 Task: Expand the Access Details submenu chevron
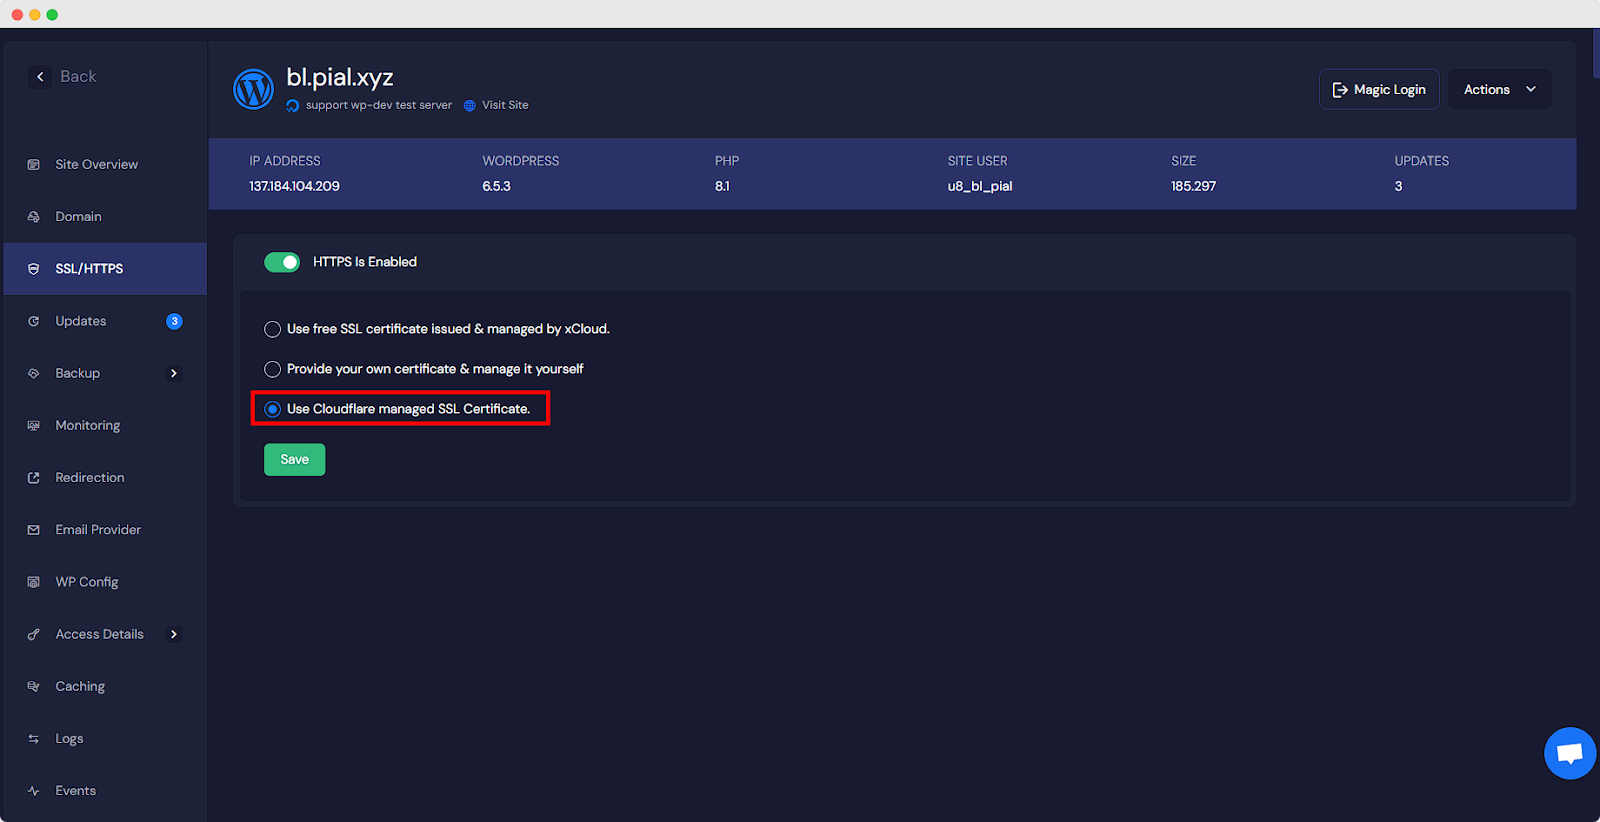(174, 634)
